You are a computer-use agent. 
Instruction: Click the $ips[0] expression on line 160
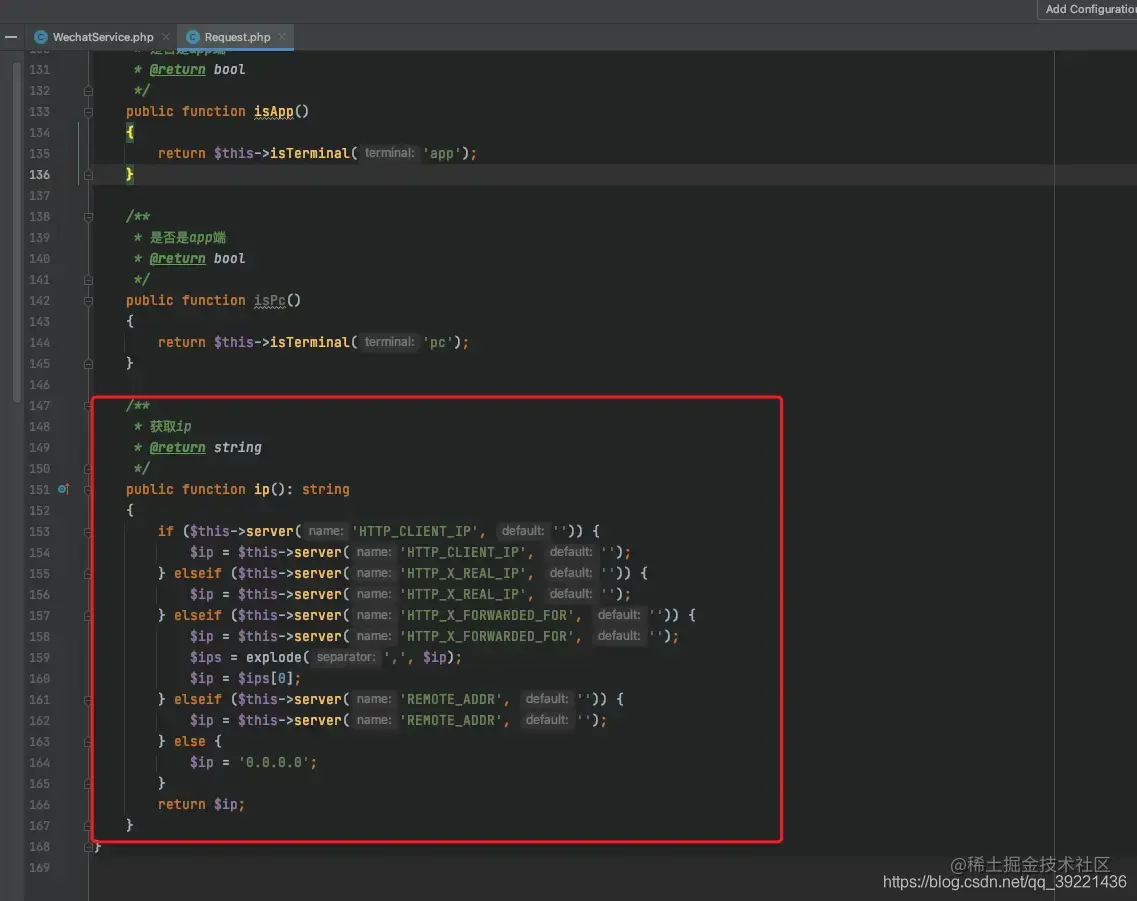pyautogui.click(x=265, y=678)
